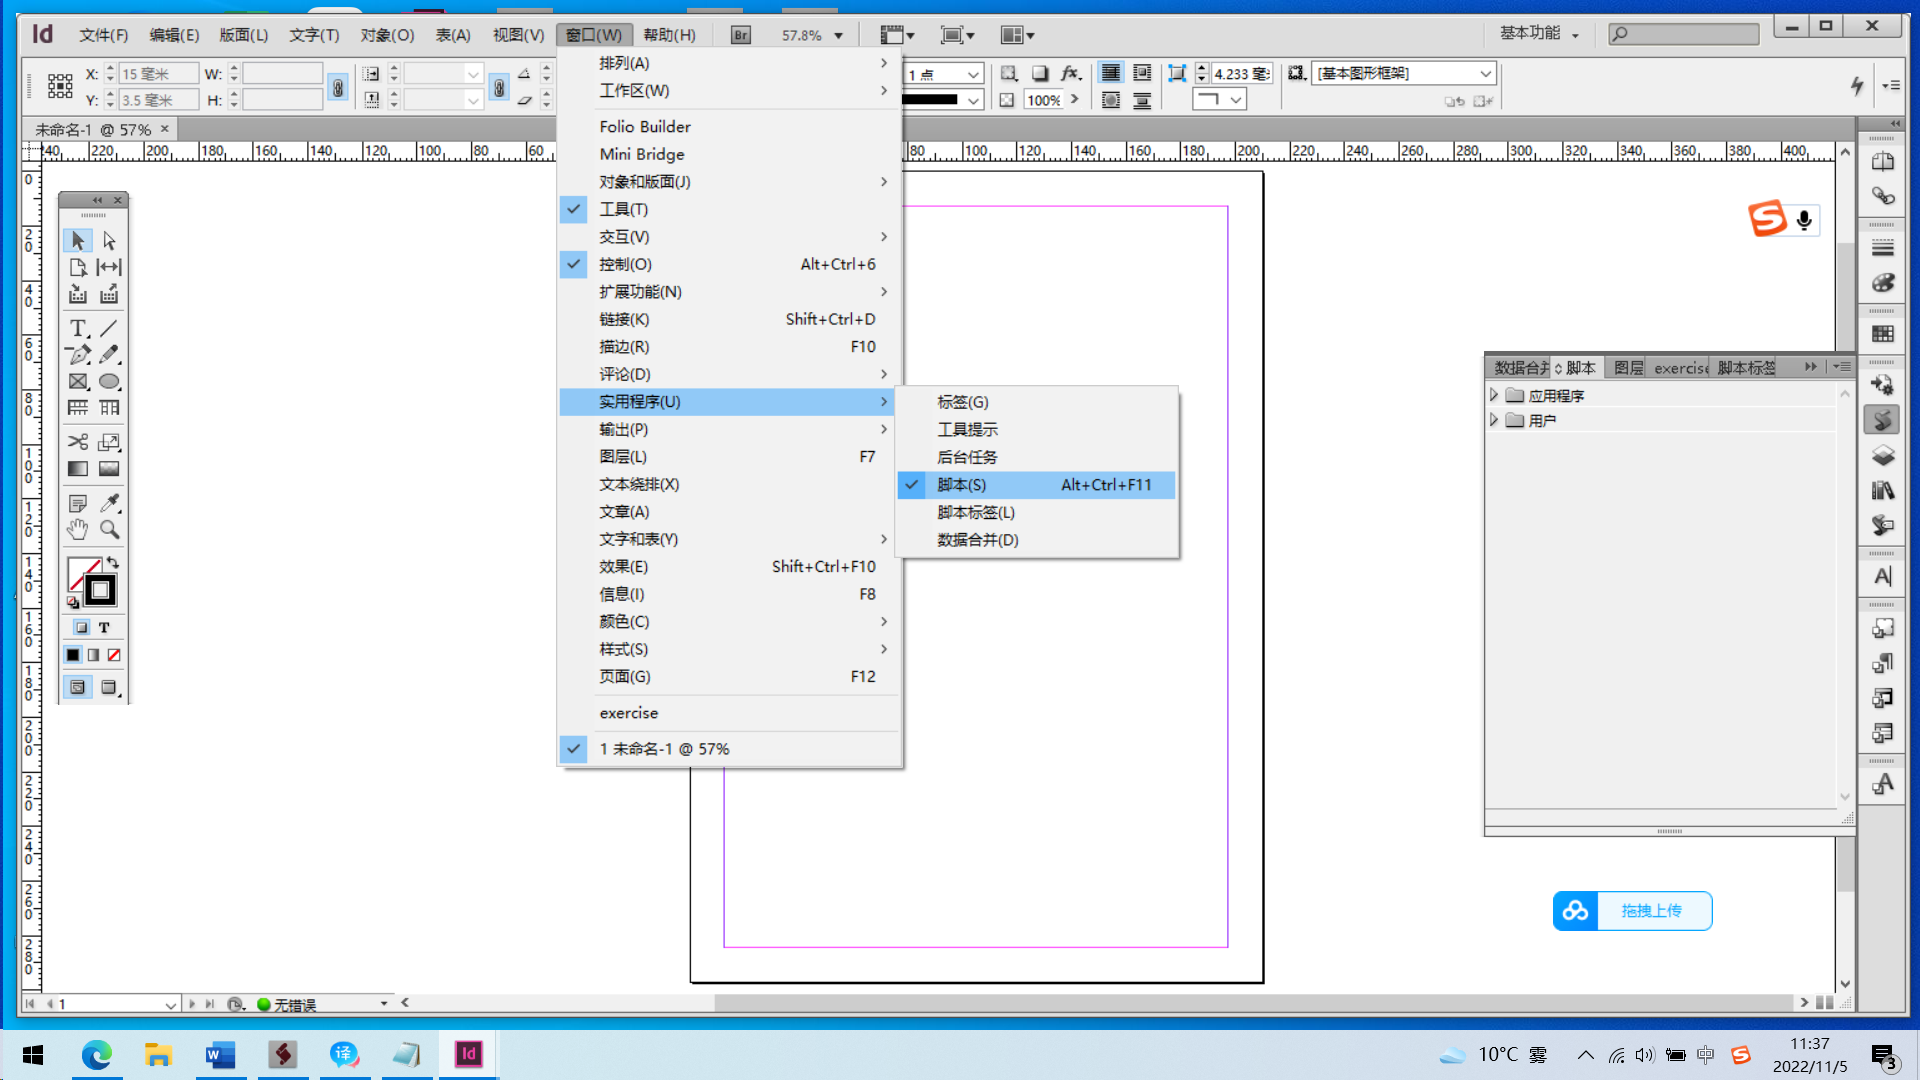Image resolution: width=1920 pixels, height=1080 pixels.
Task: Select the Eyedropper tool
Action: [x=109, y=503]
